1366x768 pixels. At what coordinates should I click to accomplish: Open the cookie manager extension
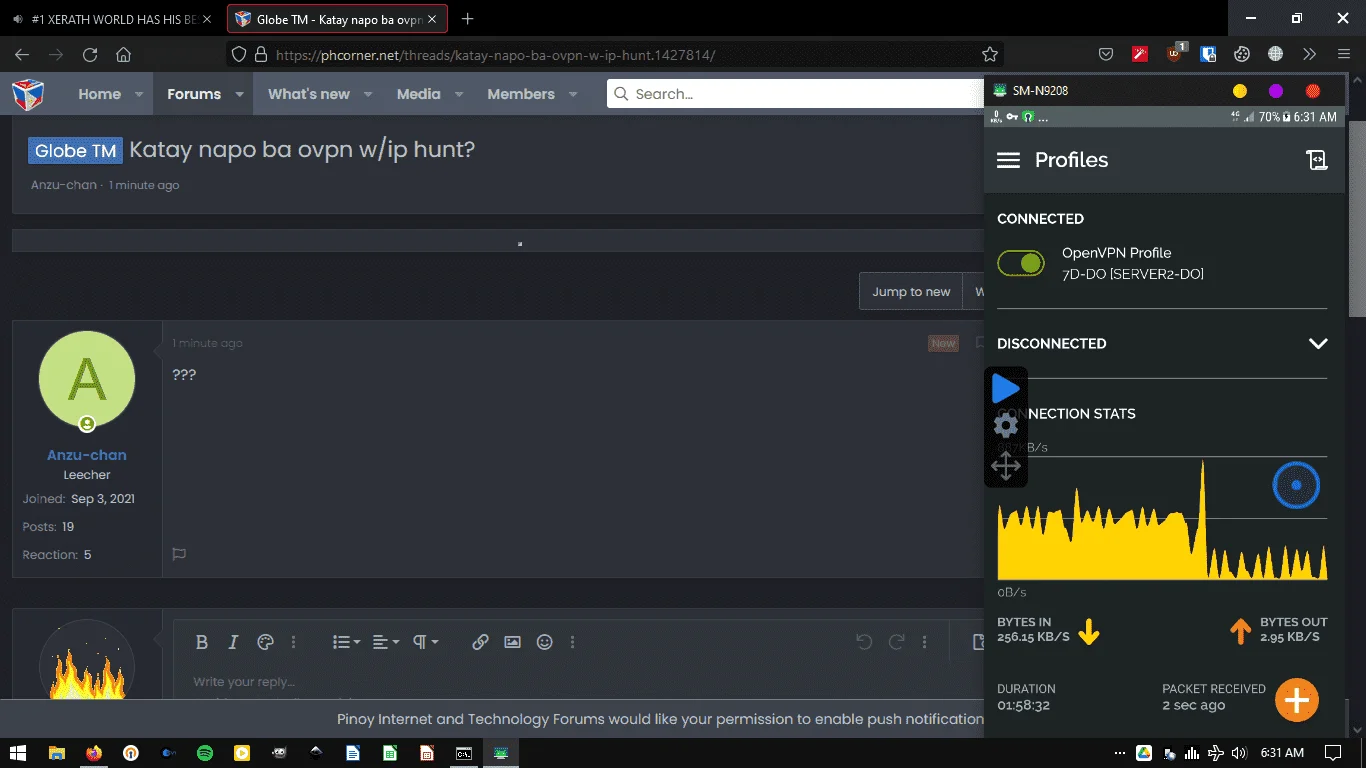1242,55
